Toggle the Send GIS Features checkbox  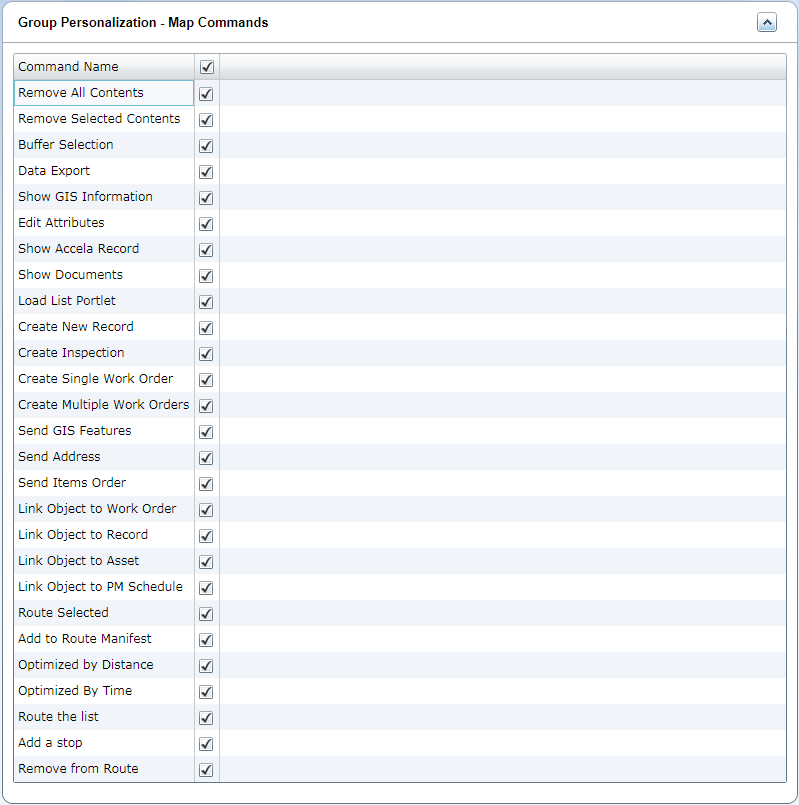point(207,432)
